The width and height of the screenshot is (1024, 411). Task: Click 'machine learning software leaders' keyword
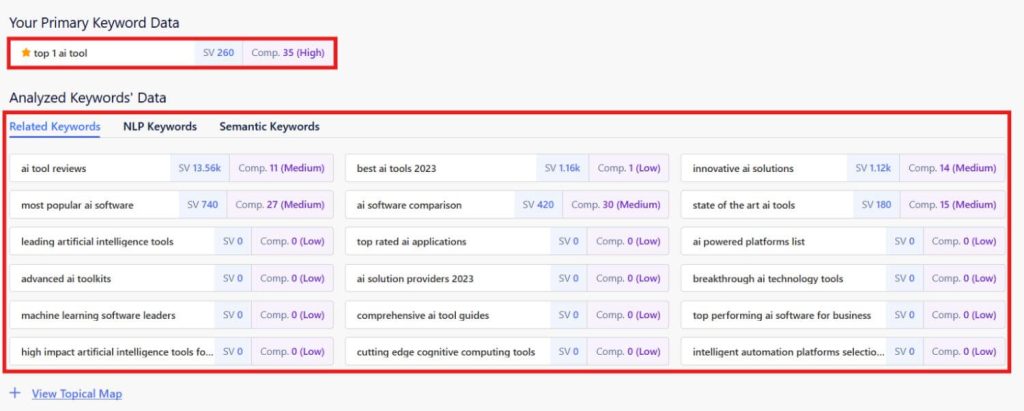coord(98,315)
